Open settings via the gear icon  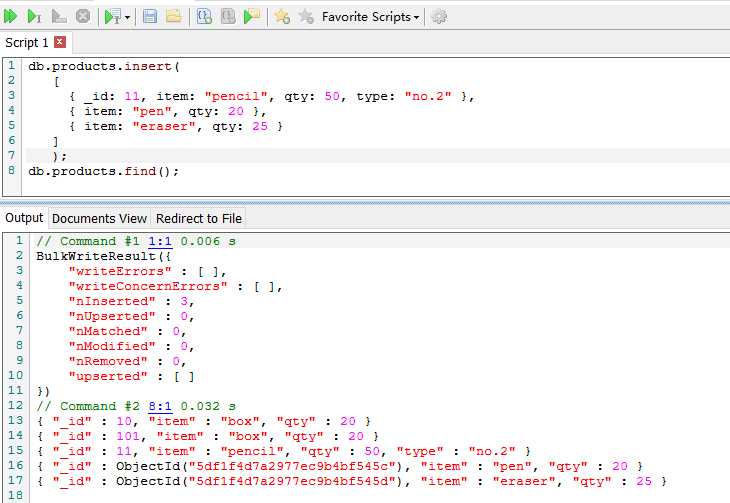coord(439,17)
